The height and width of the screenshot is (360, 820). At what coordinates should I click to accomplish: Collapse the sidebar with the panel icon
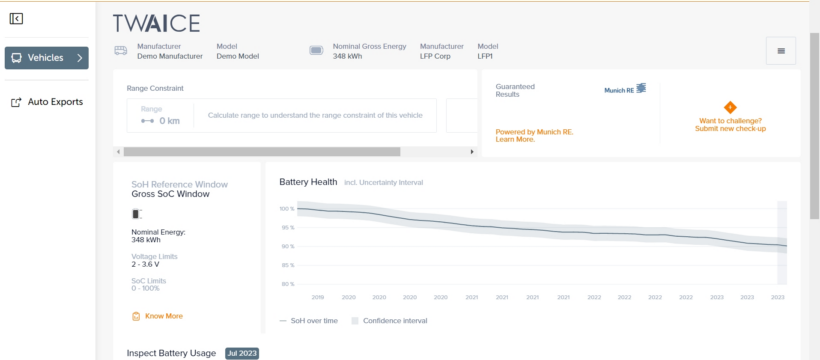coord(16,19)
